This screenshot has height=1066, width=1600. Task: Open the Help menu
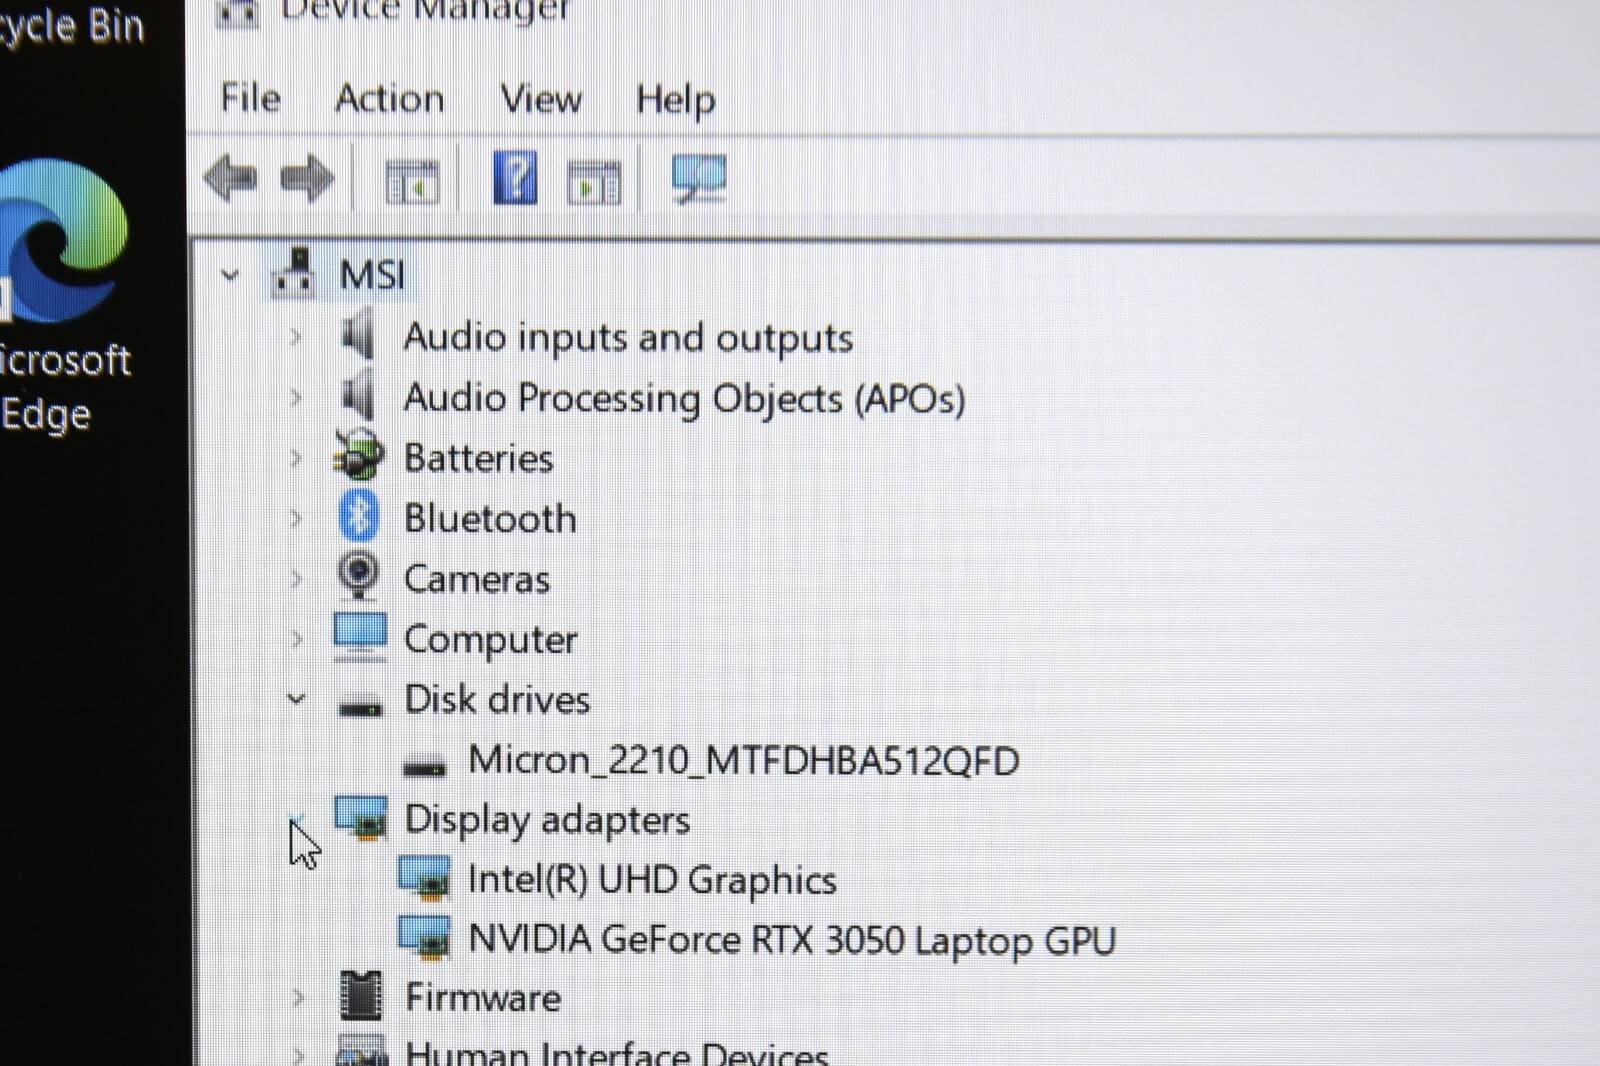coord(675,99)
